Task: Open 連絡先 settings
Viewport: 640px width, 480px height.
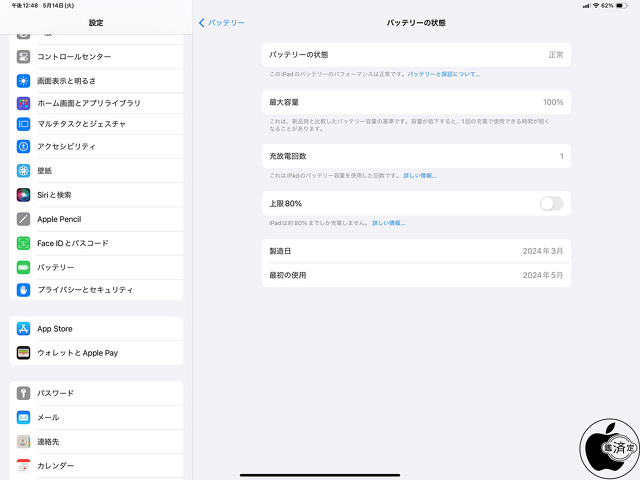Action: pyautogui.click(x=96, y=442)
